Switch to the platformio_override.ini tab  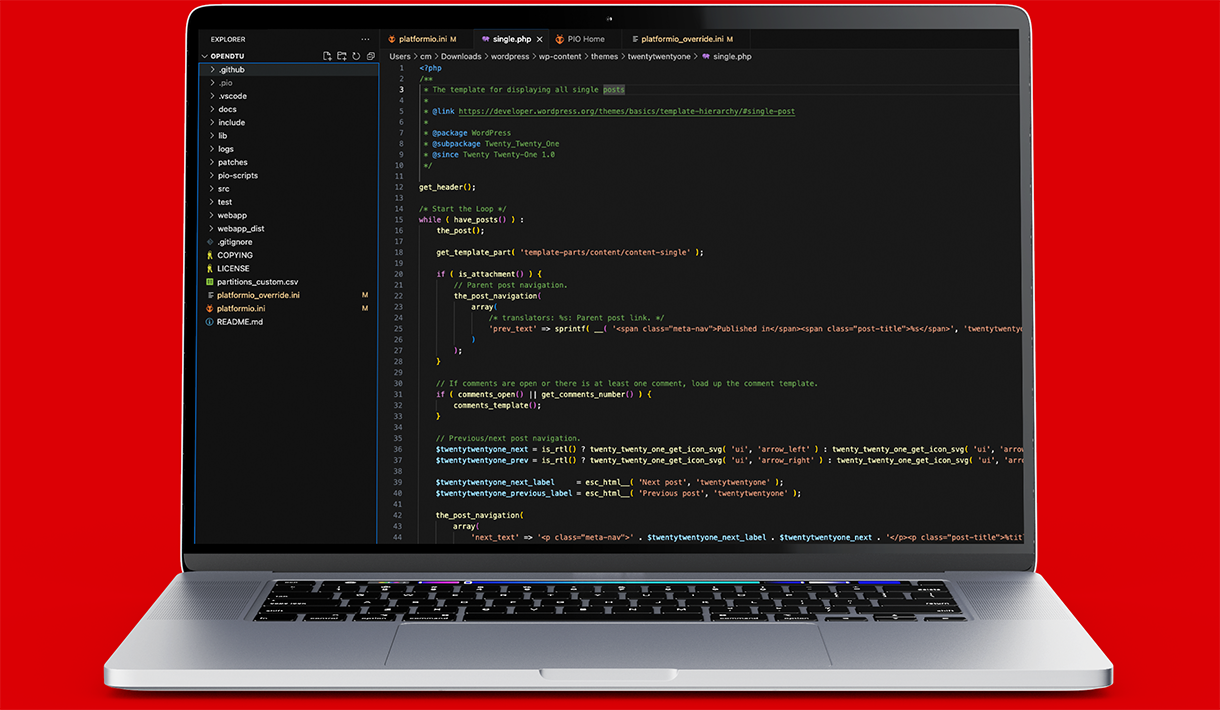click(x=682, y=39)
